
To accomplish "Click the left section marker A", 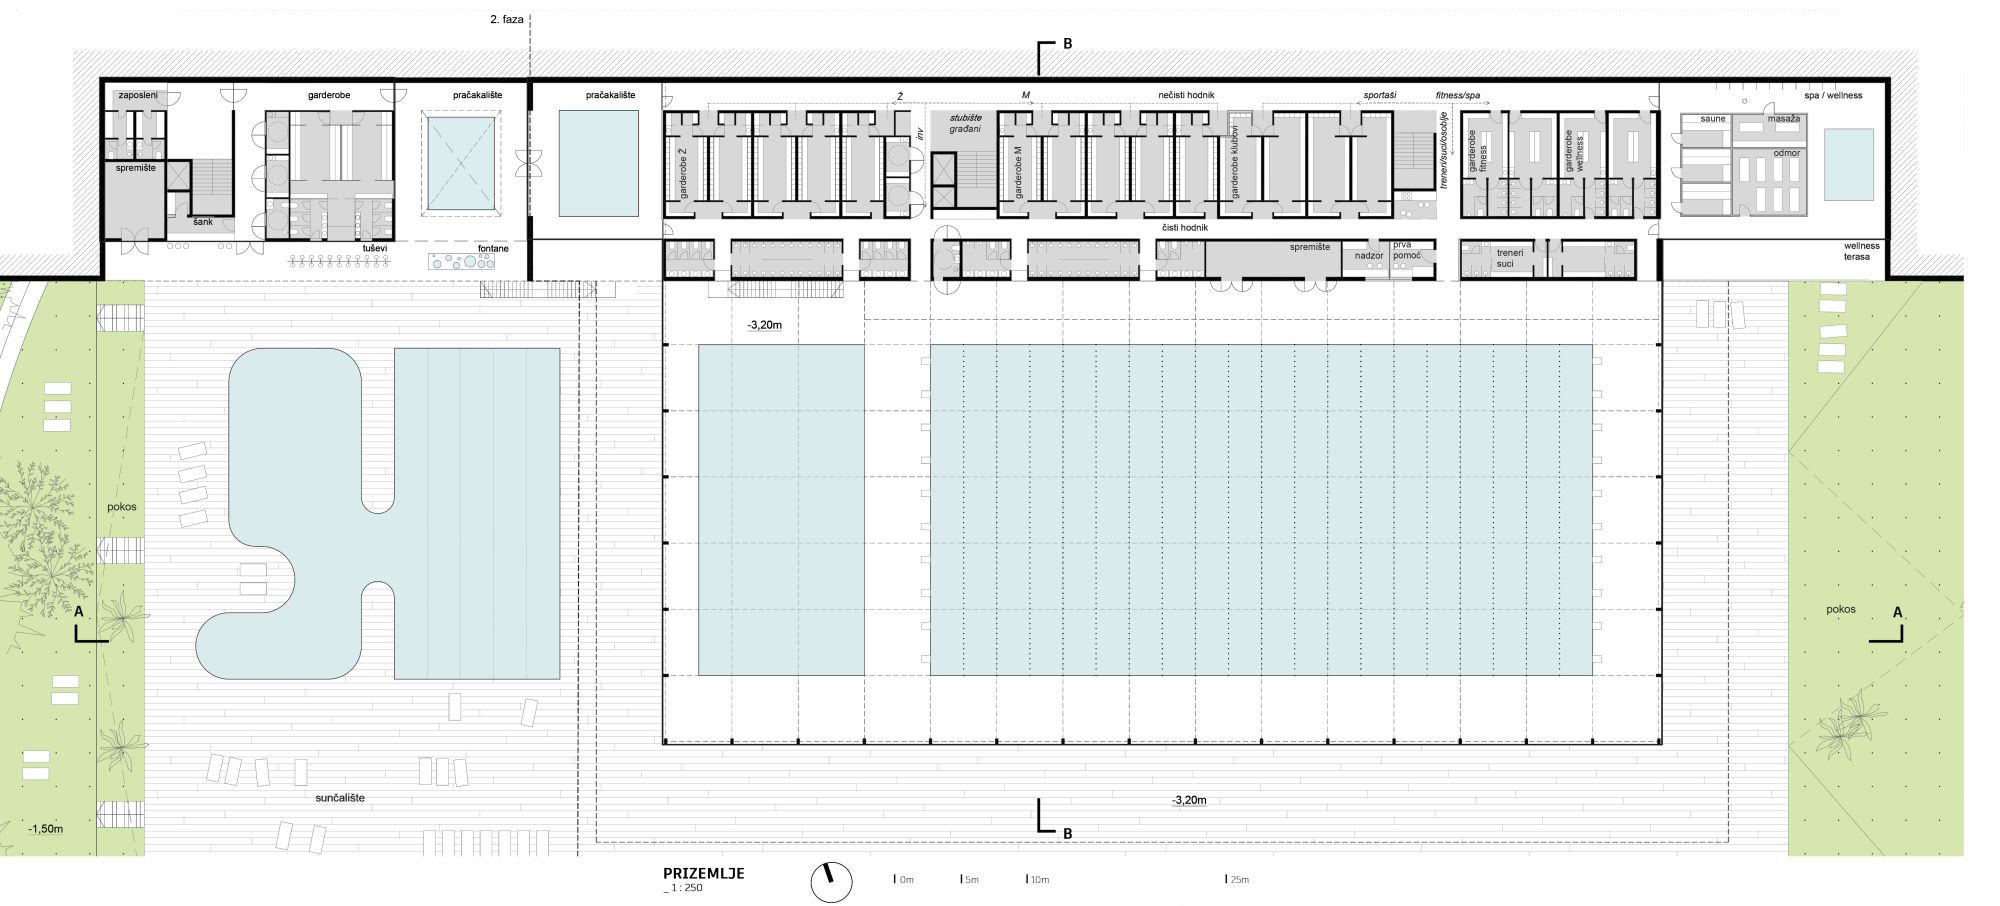I will pos(79,611).
